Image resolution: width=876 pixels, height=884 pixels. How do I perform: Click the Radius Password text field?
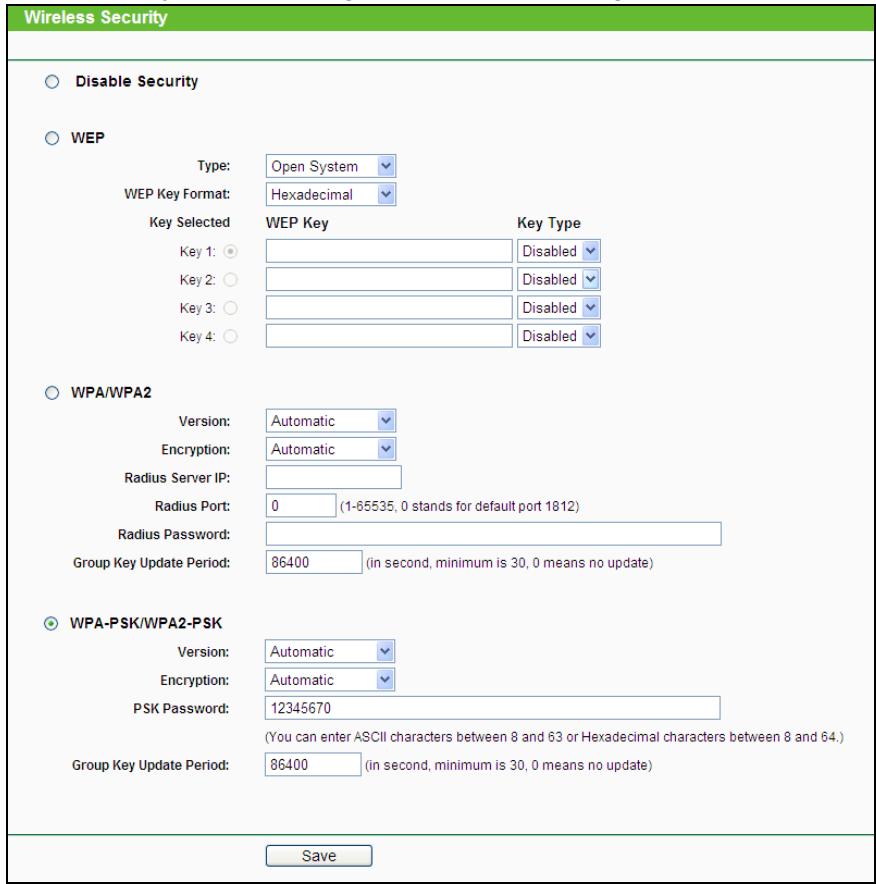493,535
